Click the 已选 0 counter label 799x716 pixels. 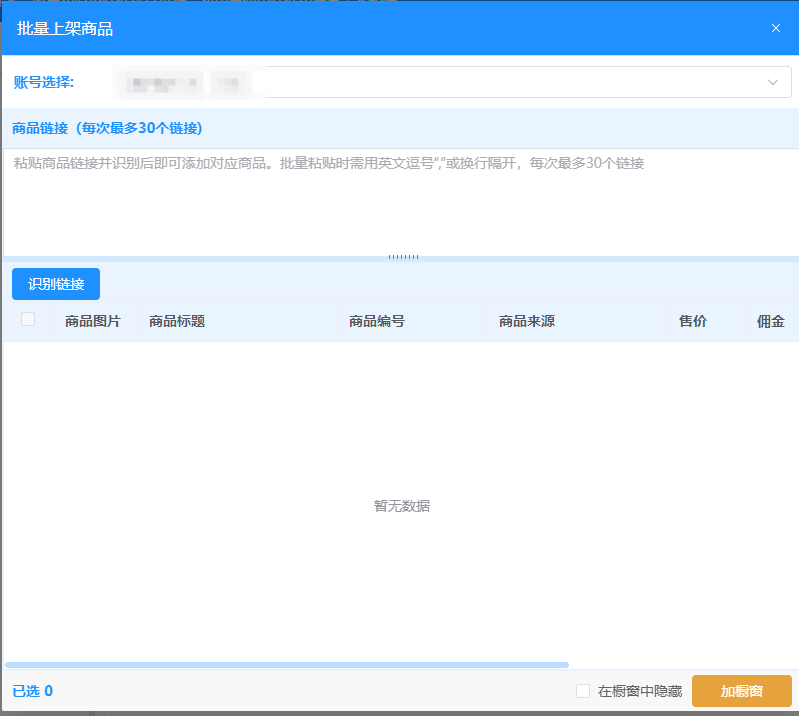click(x=32, y=691)
